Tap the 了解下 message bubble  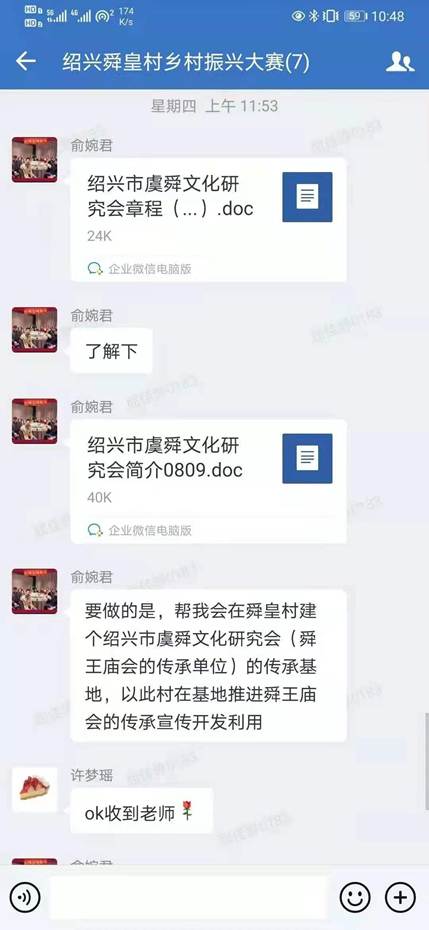112,351
